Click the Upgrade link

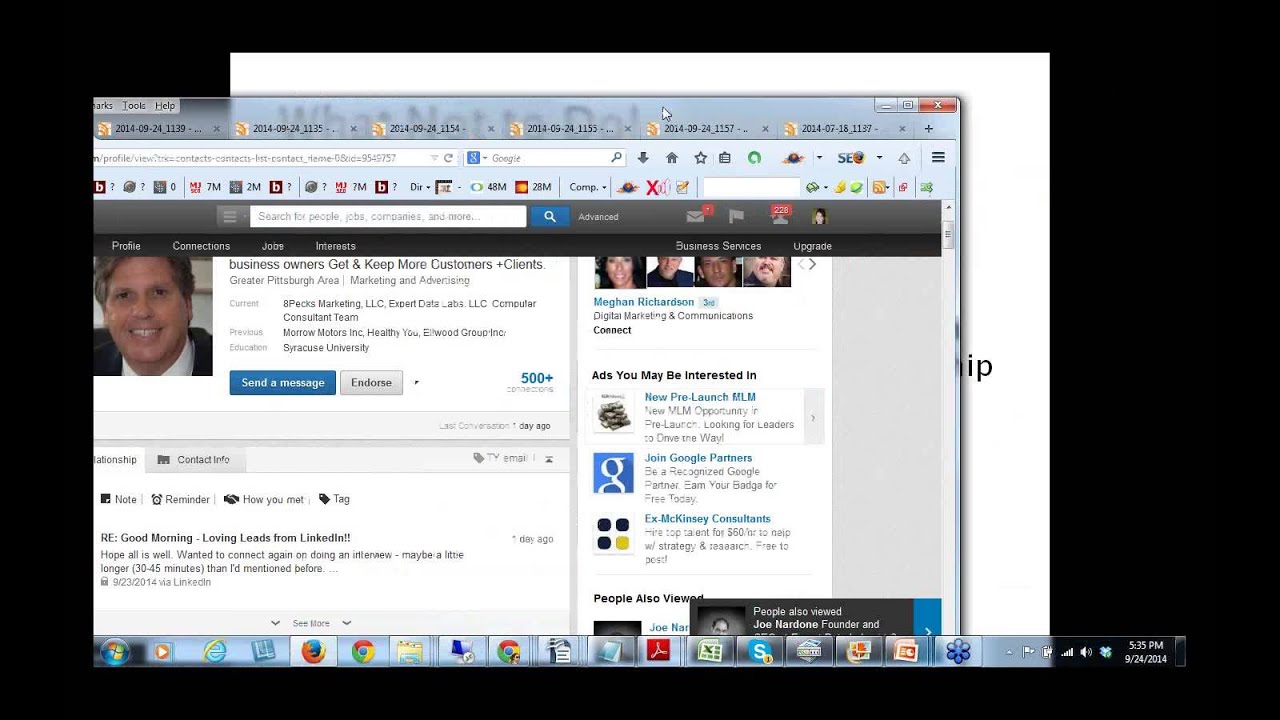pyautogui.click(x=812, y=246)
